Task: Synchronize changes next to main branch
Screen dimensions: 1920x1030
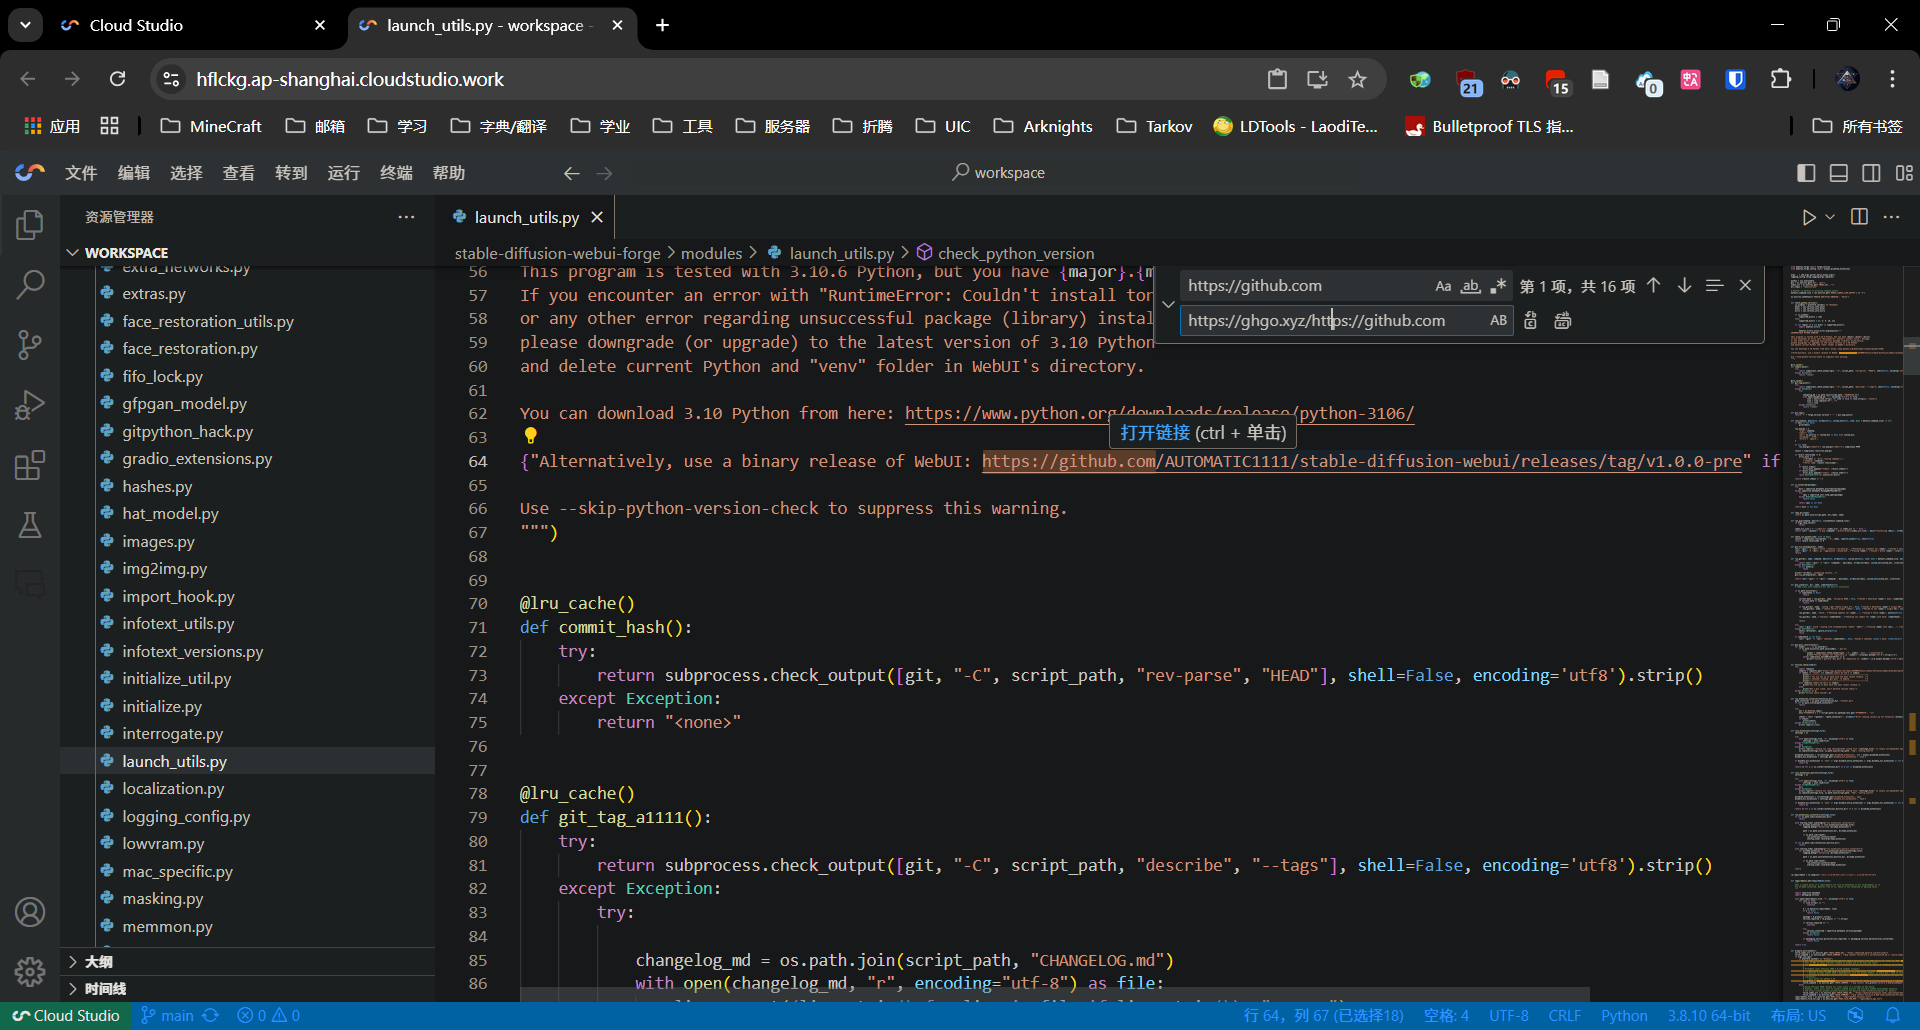Action: [x=210, y=1015]
